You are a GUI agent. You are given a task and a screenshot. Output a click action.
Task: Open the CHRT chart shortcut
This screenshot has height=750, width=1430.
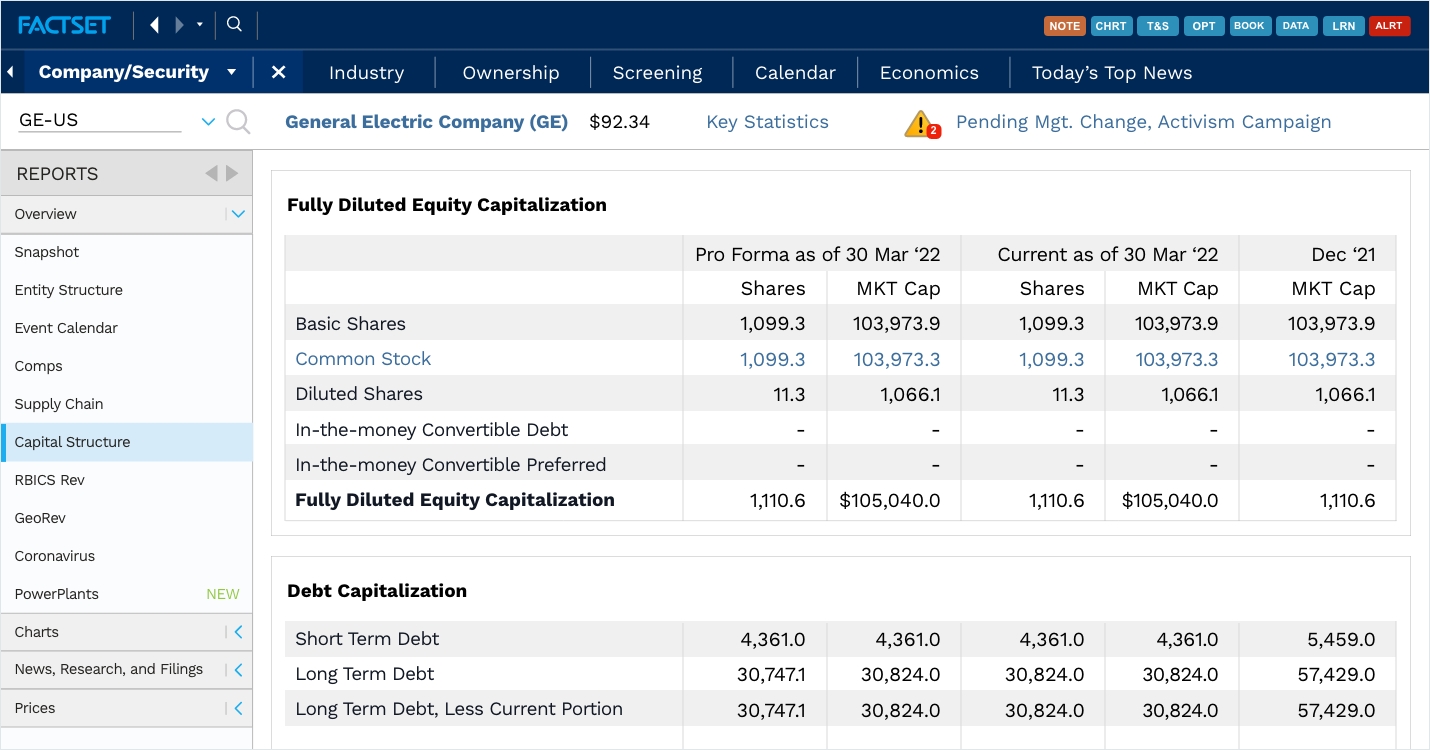pos(1110,26)
